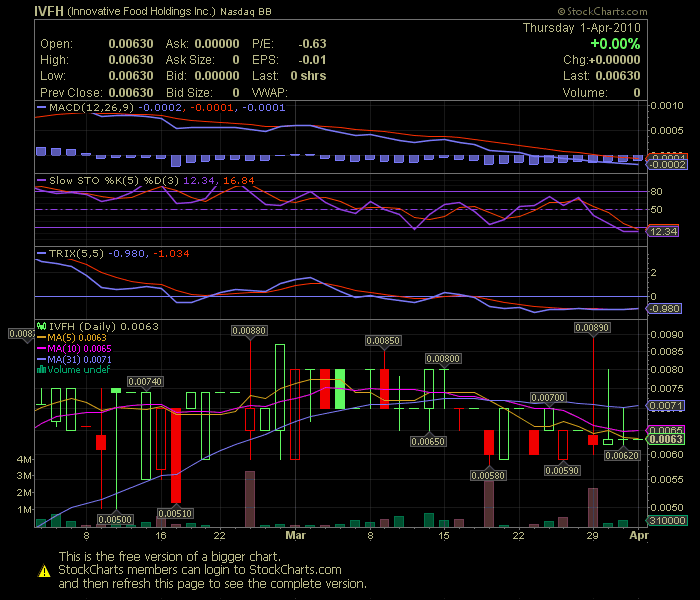Click the 0.00700 price callout

click(548, 398)
